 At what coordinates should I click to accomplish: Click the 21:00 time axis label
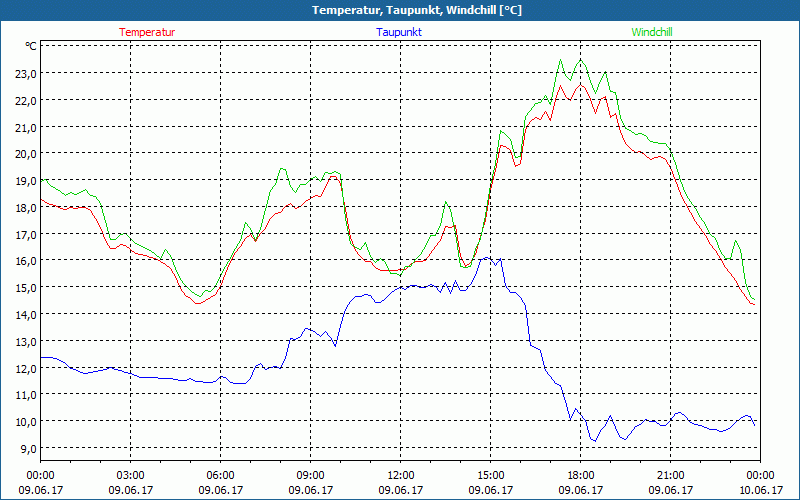670,476
